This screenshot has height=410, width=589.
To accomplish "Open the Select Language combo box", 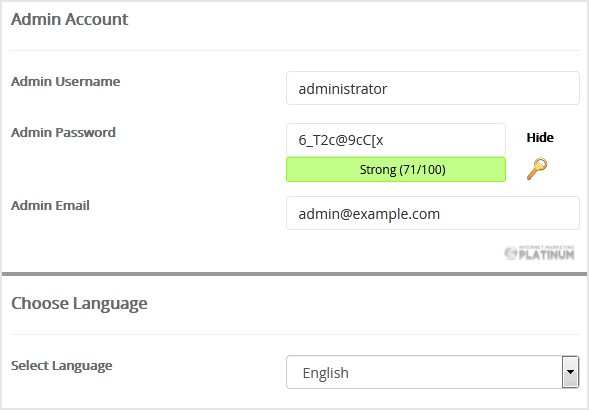I will (432, 372).
